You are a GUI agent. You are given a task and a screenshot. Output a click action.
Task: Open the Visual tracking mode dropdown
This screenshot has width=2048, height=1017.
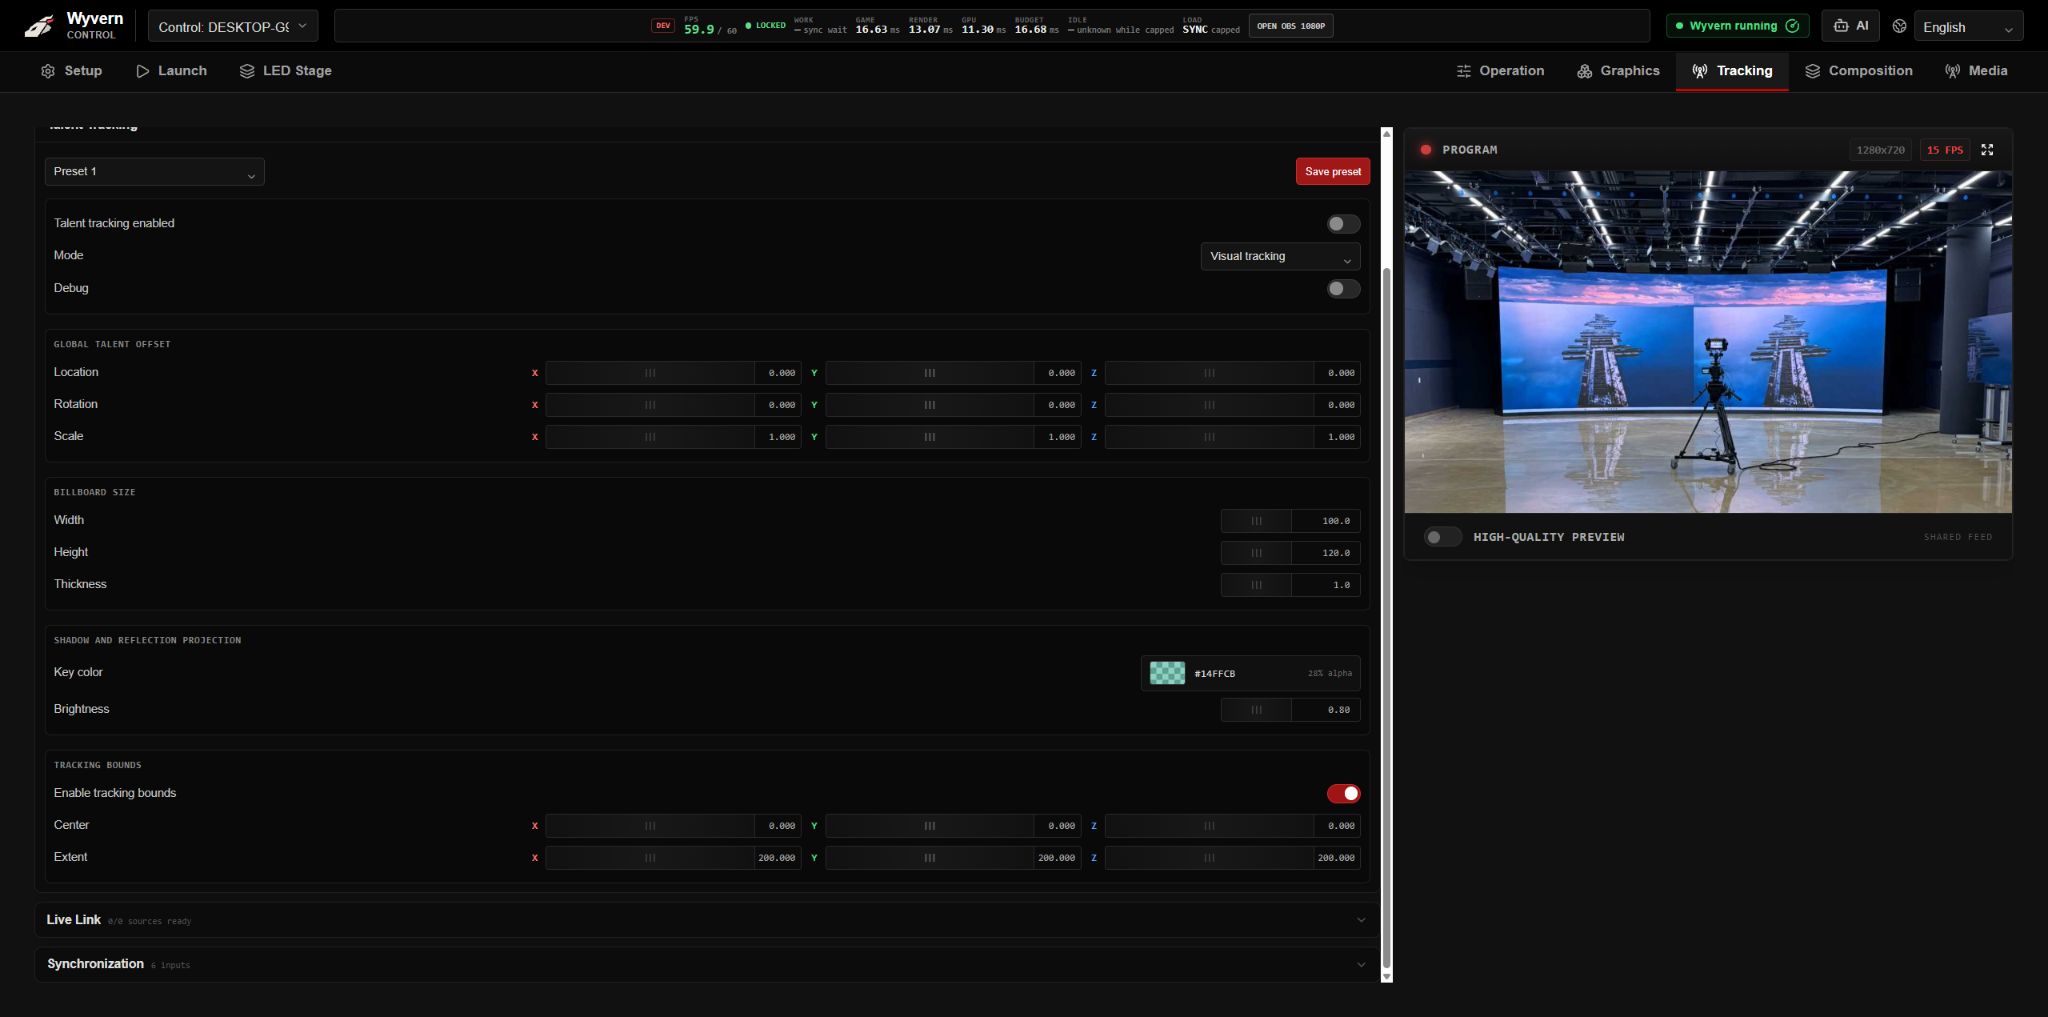[x=1280, y=257]
